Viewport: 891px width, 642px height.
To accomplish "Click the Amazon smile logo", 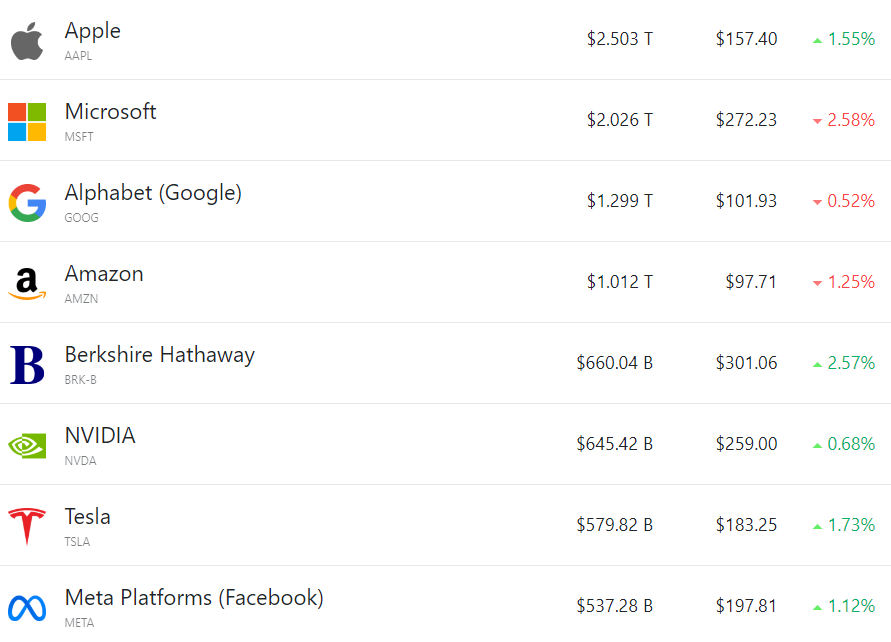I will (27, 284).
